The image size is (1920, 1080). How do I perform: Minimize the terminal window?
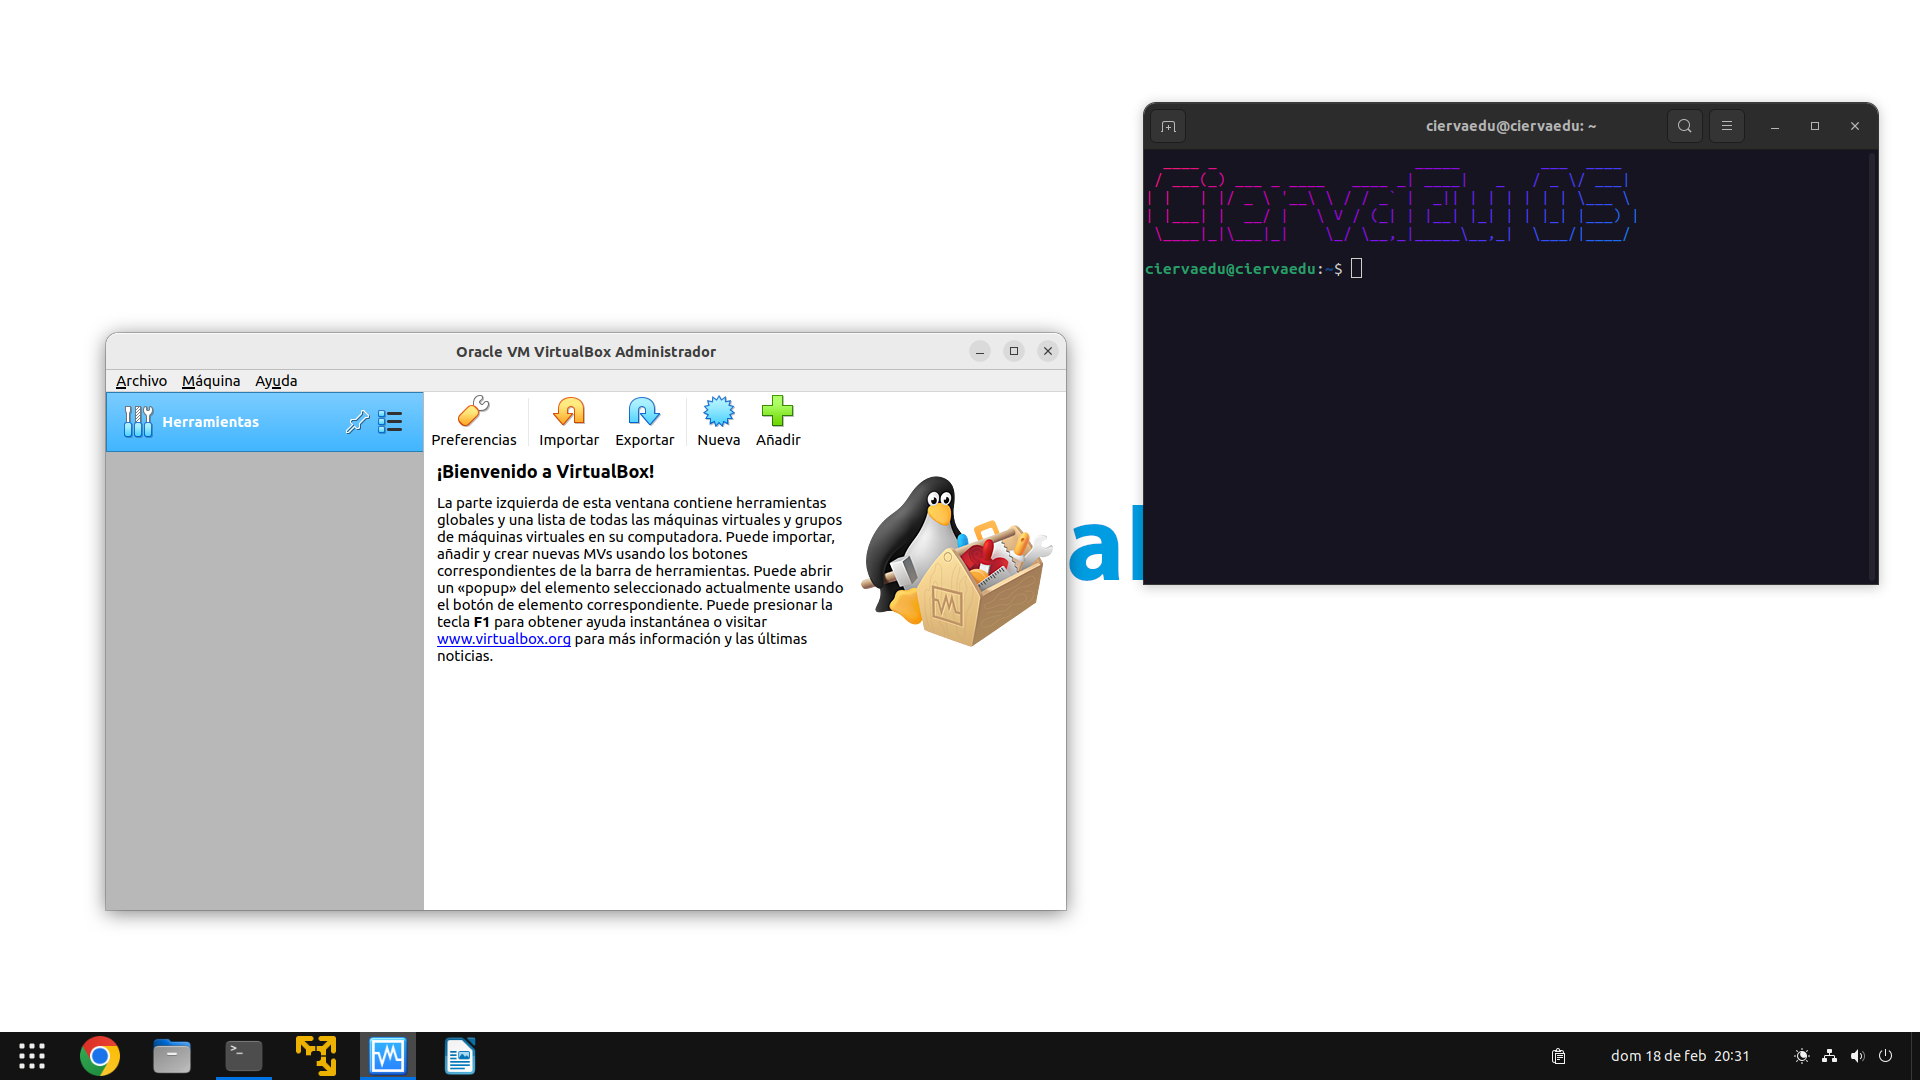click(1775, 126)
